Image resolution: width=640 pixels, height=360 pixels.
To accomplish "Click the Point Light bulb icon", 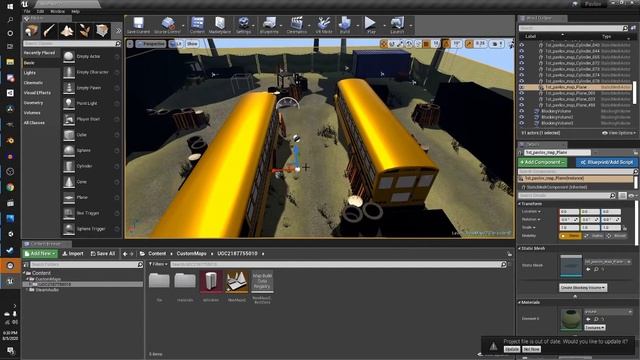I will click(69, 103).
